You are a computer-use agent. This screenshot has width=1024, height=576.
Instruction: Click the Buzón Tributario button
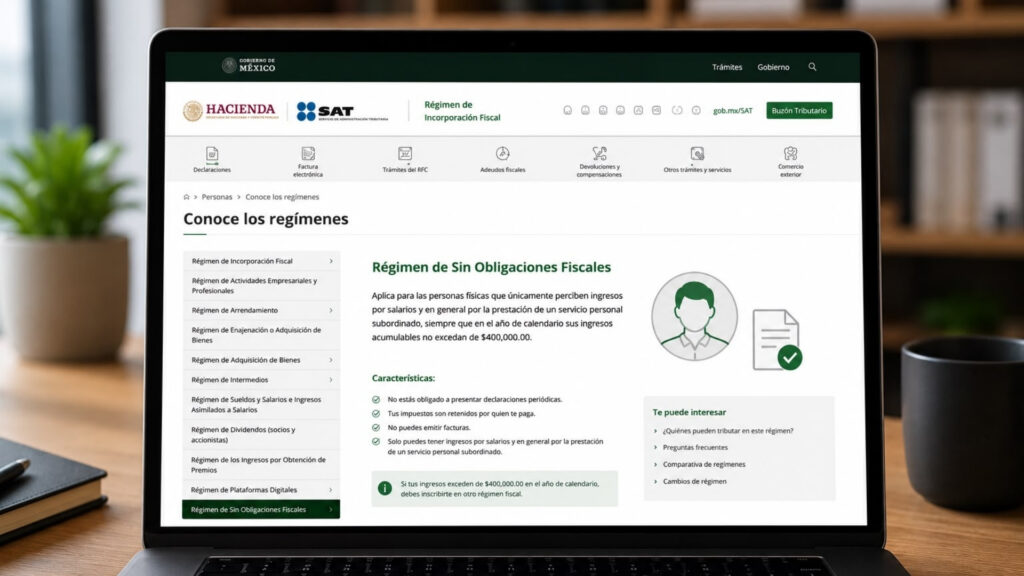pyautogui.click(x=799, y=110)
